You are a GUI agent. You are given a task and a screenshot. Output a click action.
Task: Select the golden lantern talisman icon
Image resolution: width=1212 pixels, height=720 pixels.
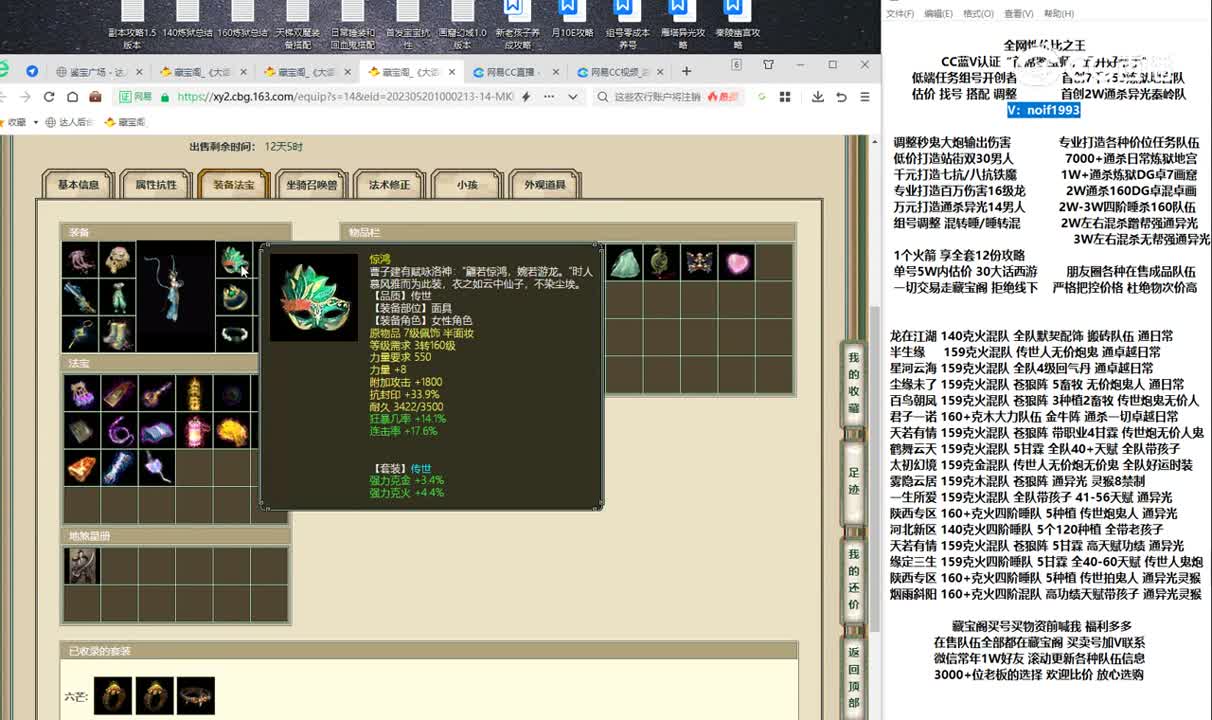pyautogui.click(x=194, y=393)
